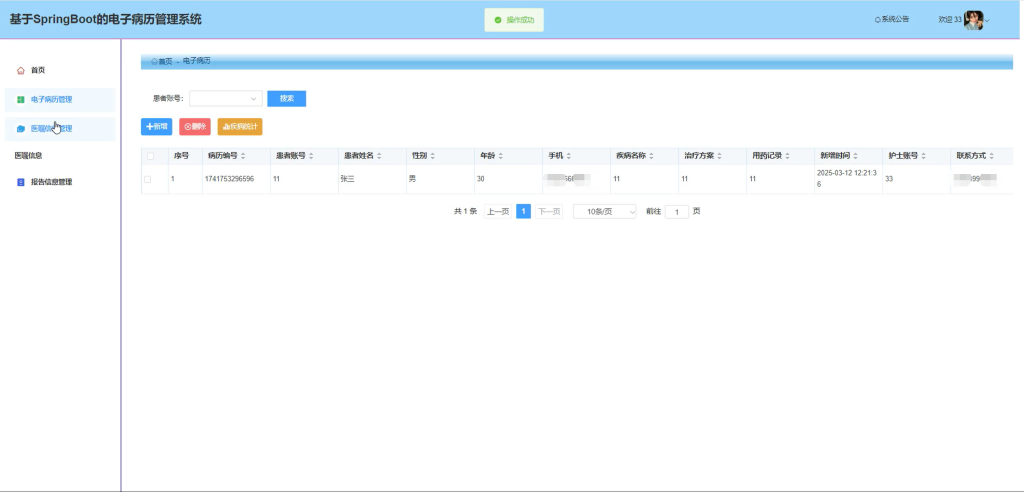Sort by 患者账号 column arrows
This screenshot has height=492, width=1024.
(x=311, y=156)
